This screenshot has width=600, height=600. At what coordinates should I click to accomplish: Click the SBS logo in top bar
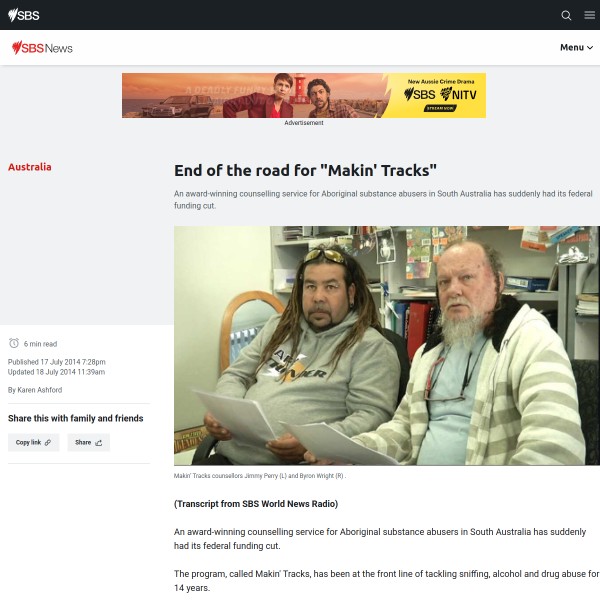[x=24, y=15]
